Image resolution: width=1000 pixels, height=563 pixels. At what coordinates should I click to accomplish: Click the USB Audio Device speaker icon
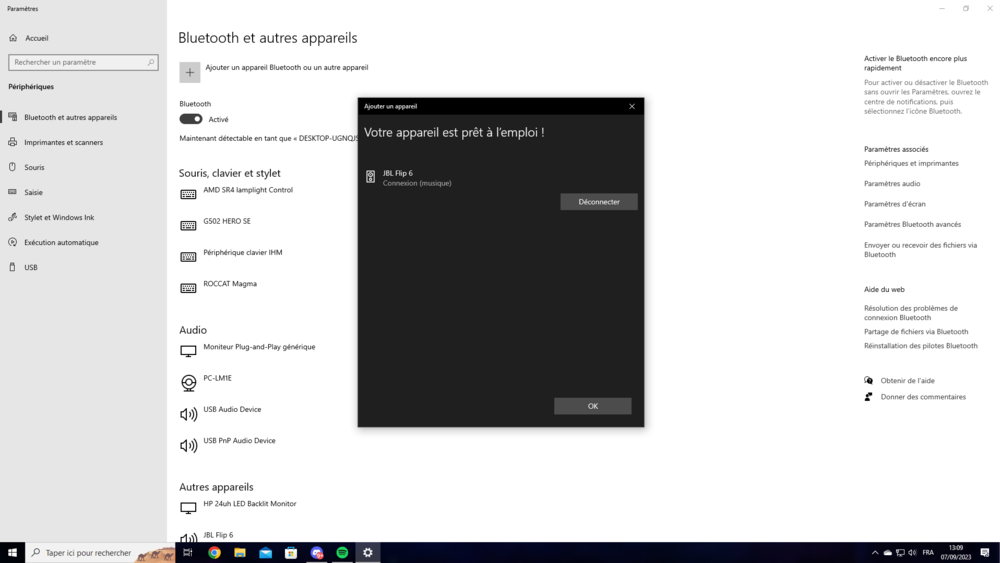(x=188, y=414)
